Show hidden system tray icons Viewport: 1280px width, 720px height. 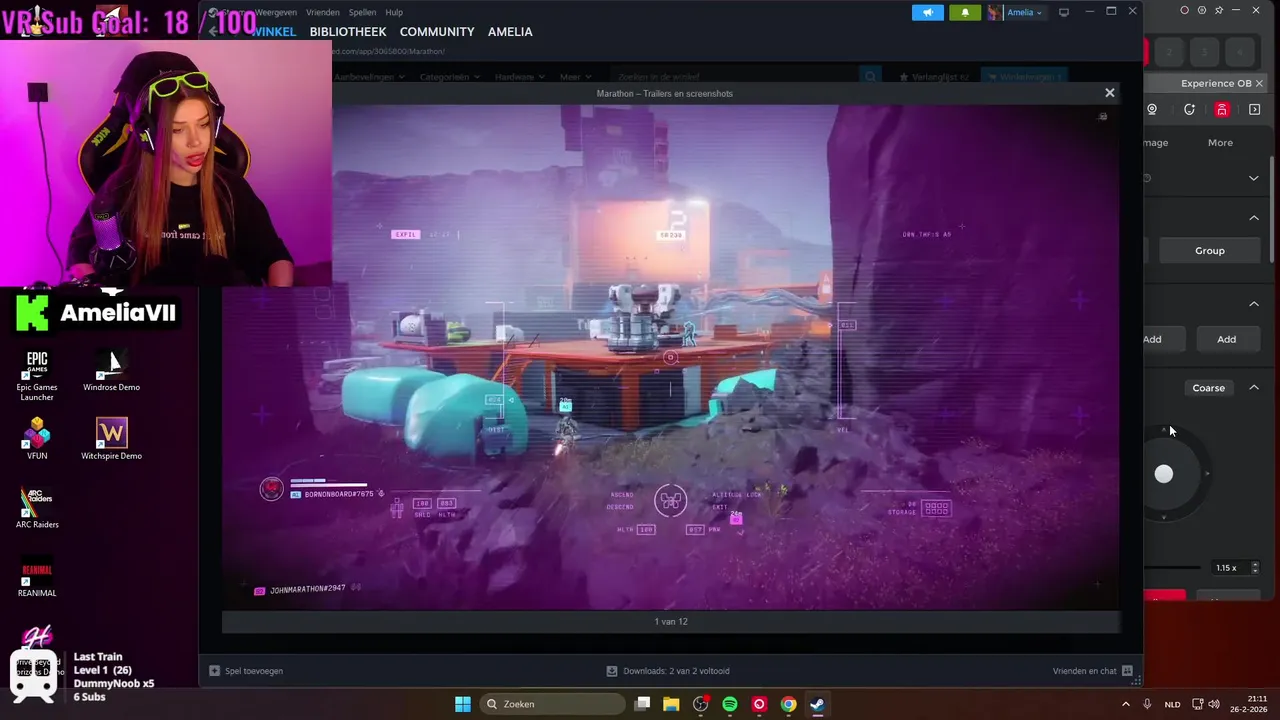pos(1125,704)
